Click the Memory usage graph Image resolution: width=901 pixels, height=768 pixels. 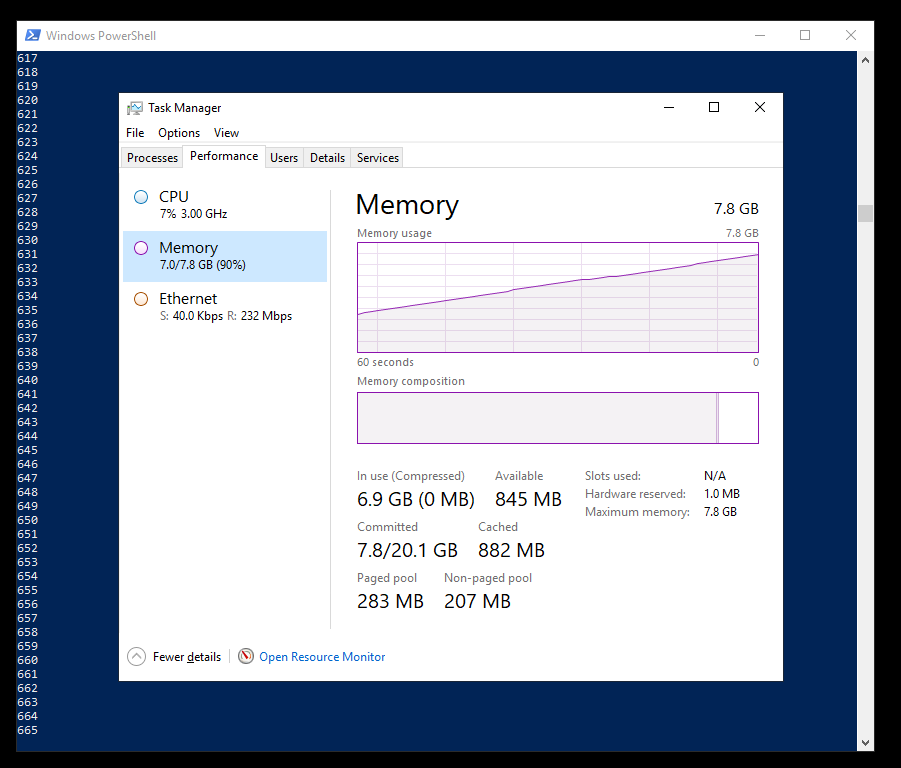point(558,298)
